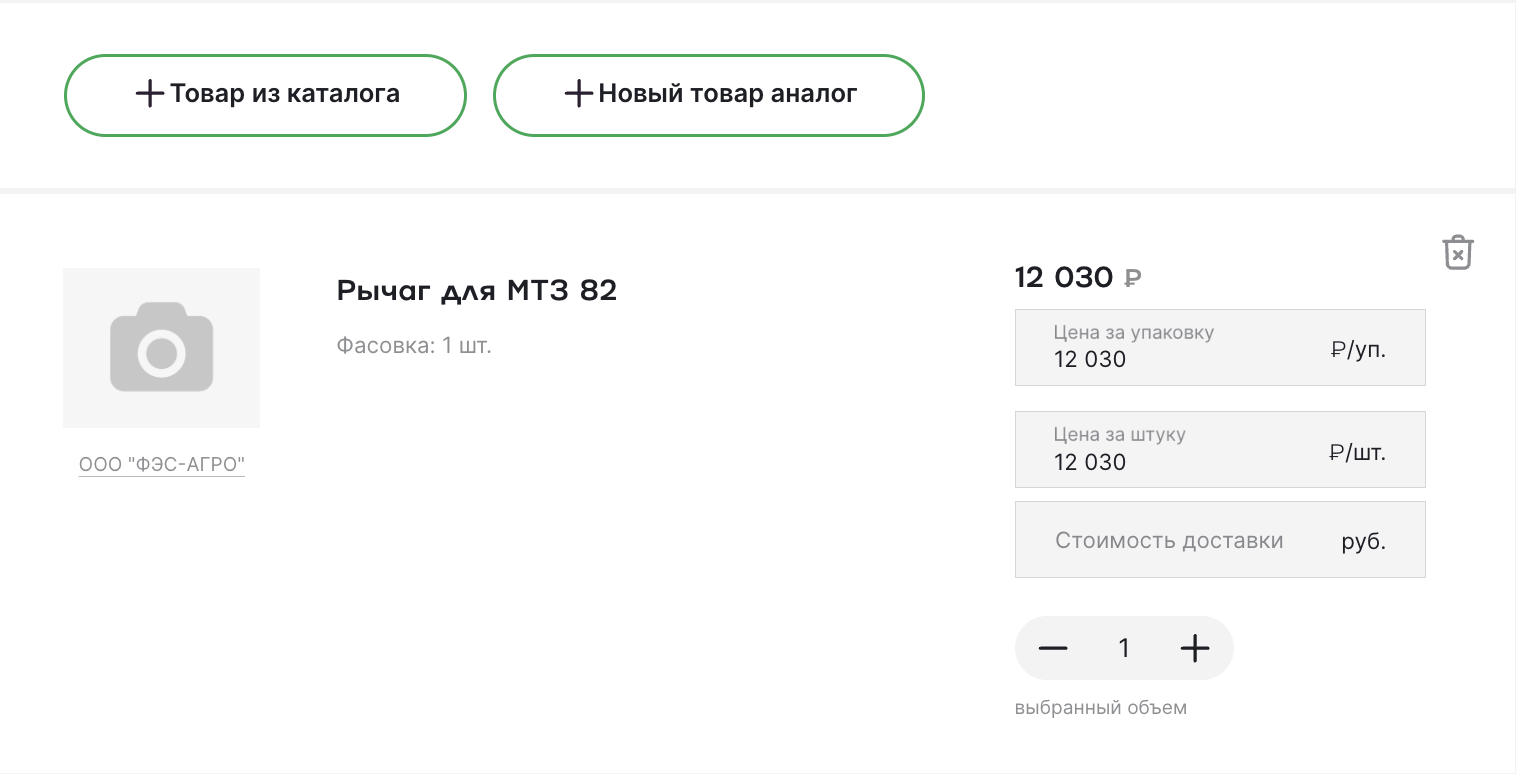This screenshot has width=1516, height=774.
Task: Click the Стоимость доставки input field
Action: 1220,539
